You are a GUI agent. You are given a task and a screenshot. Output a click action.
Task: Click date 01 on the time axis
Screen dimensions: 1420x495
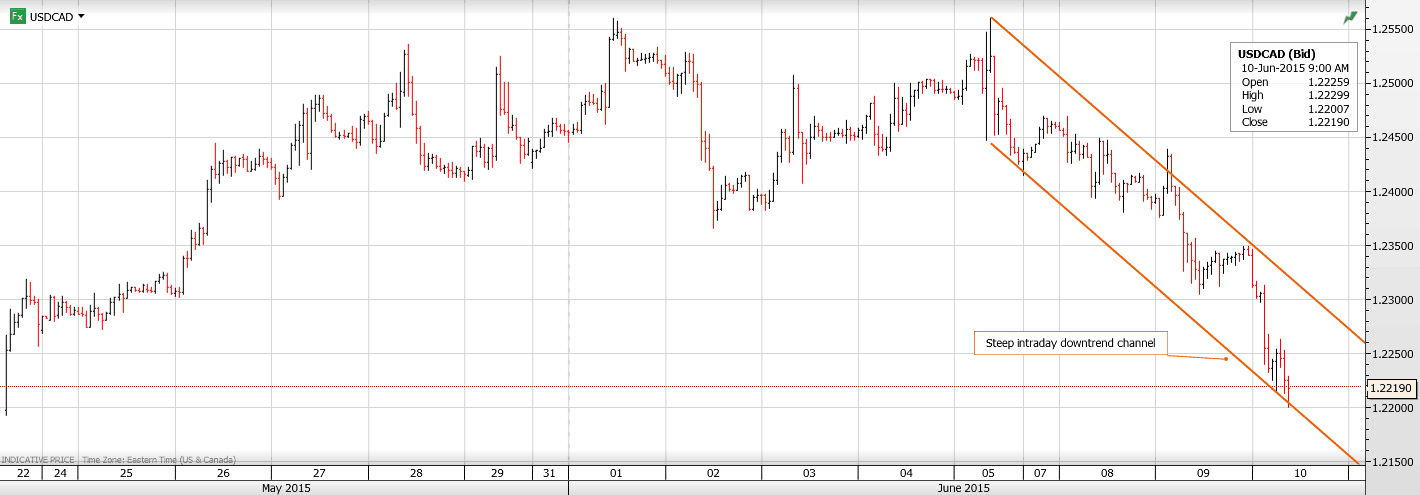coord(616,473)
